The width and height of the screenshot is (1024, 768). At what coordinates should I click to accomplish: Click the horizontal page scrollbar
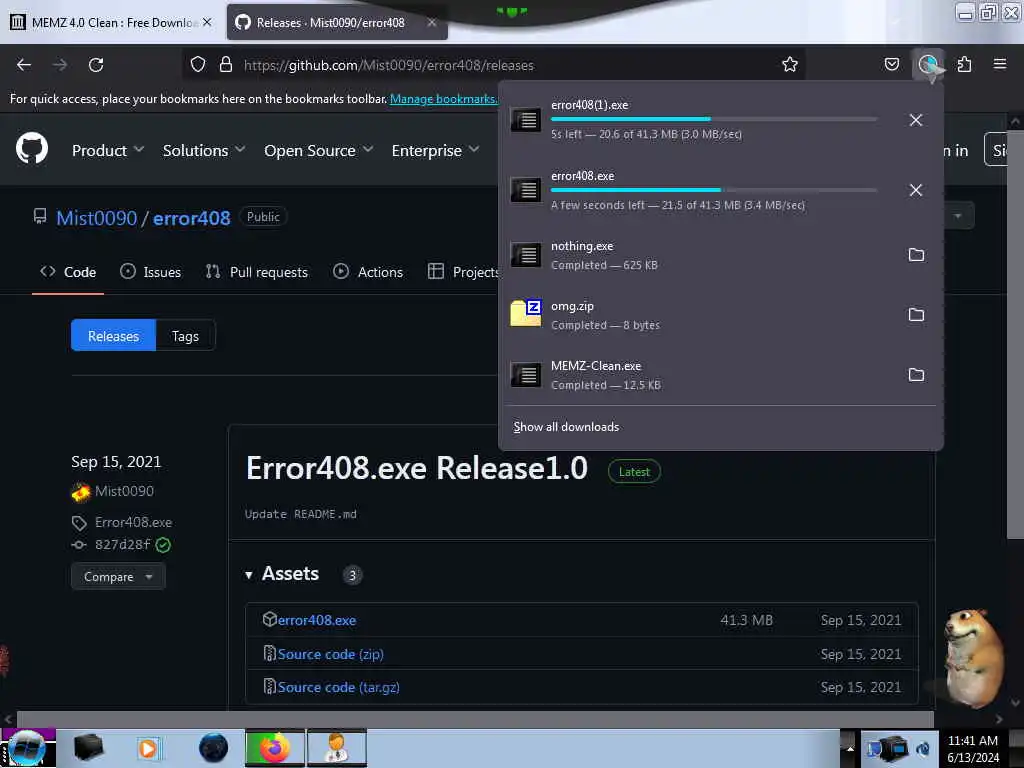(x=475, y=719)
